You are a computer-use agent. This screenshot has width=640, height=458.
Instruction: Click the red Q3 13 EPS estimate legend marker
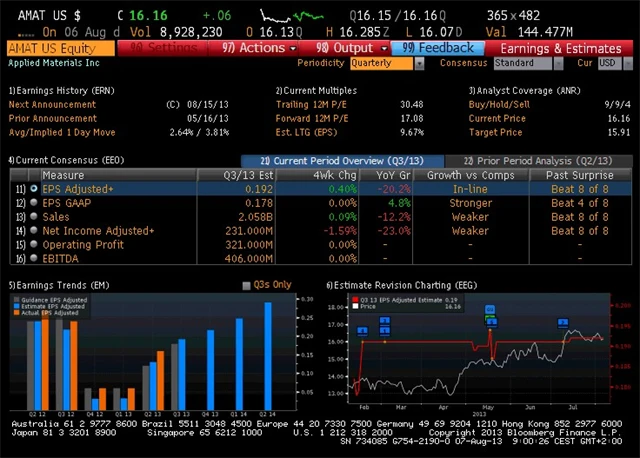point(353,298)
